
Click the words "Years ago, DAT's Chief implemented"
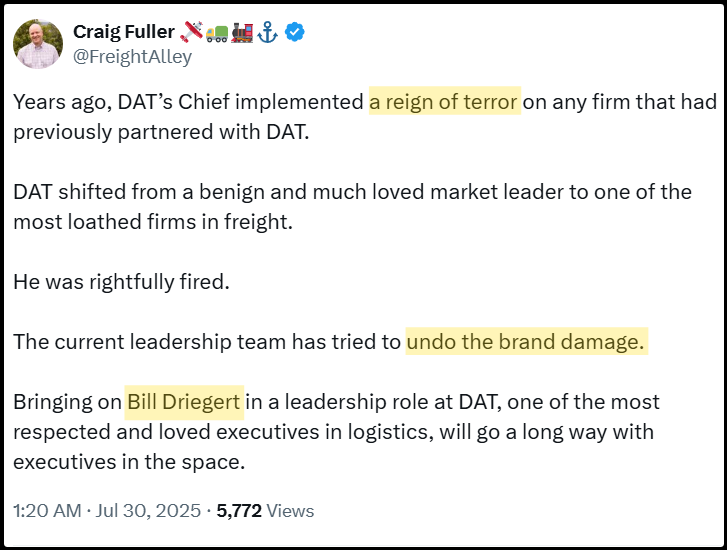click(188, 102)
